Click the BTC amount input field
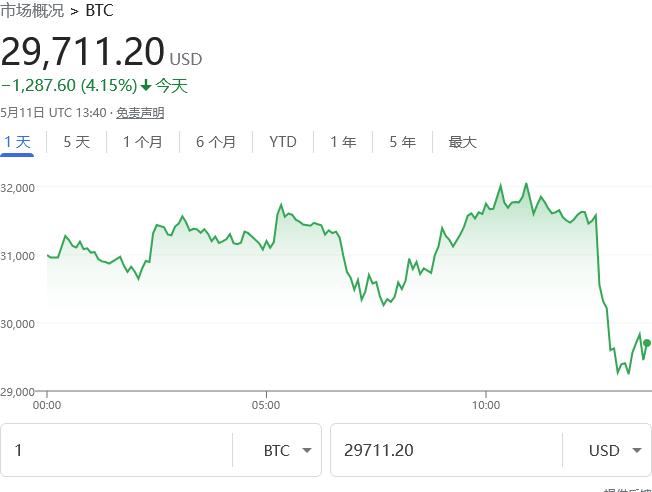The image size is (652, 492). click(115, 451)
